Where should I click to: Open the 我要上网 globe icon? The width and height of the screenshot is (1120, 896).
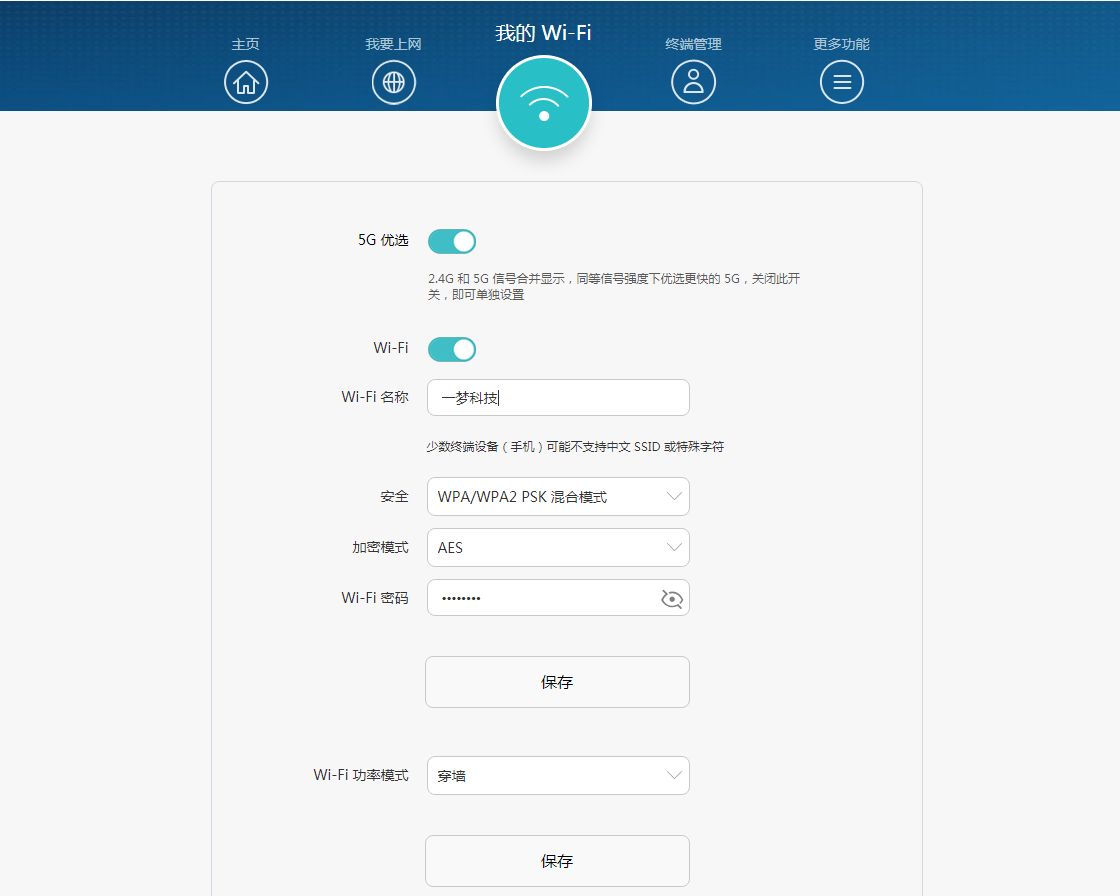[x=394, y=82]
